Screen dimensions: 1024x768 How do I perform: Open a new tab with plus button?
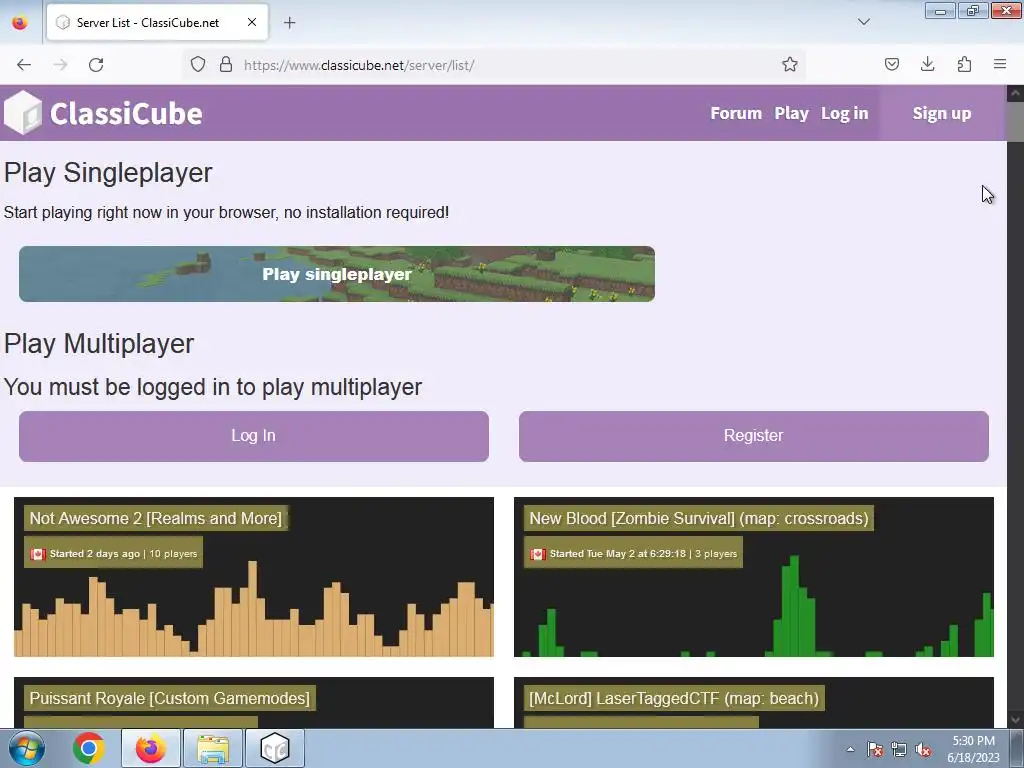click(x=289, y=23)
